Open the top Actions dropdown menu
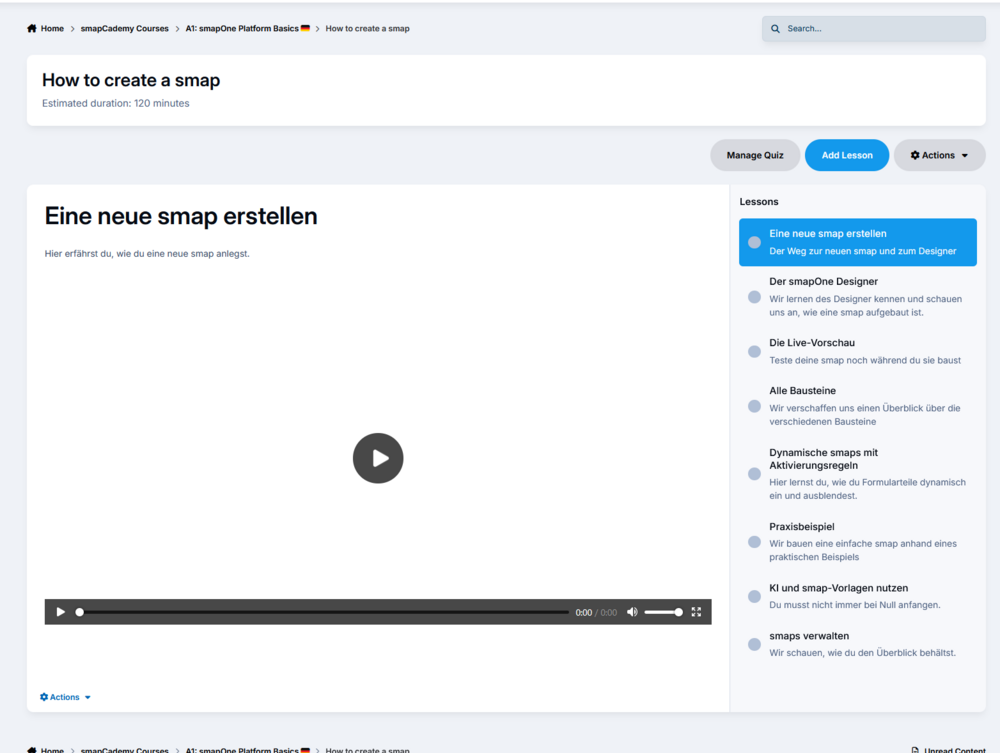Image resolution: width=1000 pixels, height=753 pixels. coord(939,155)
